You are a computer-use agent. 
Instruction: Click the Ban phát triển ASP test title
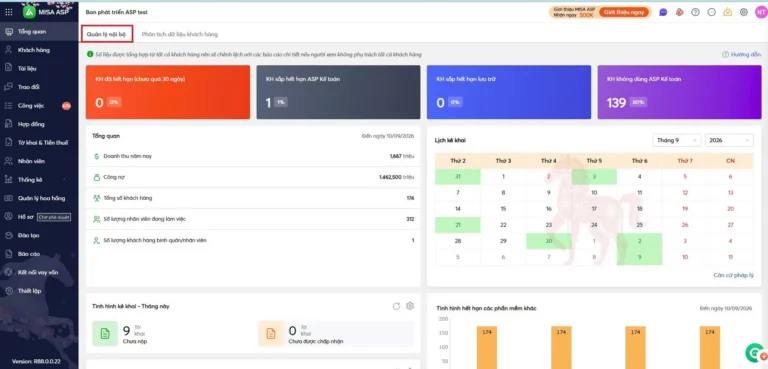[x=117, y=12]
